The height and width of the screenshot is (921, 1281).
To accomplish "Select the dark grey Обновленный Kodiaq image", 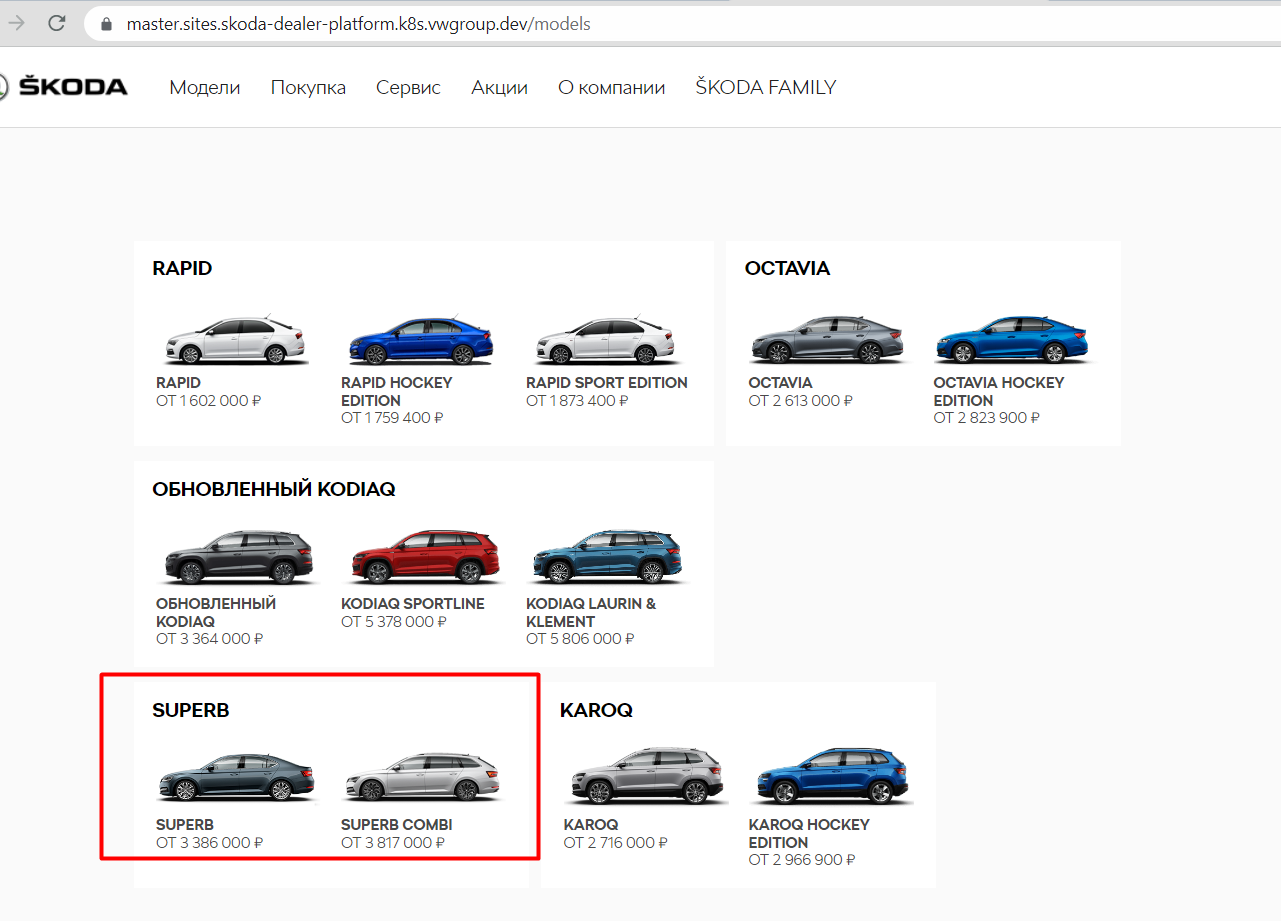I will 238,557.
